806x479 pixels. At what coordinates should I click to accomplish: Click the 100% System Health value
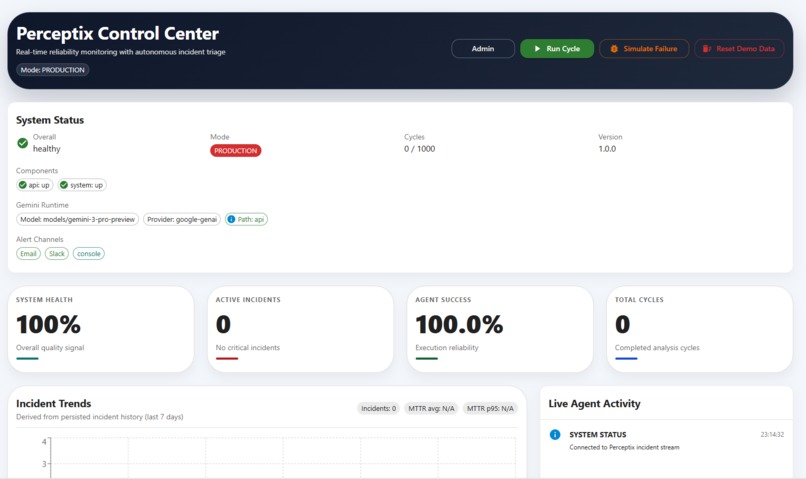[x=48, y=325]
